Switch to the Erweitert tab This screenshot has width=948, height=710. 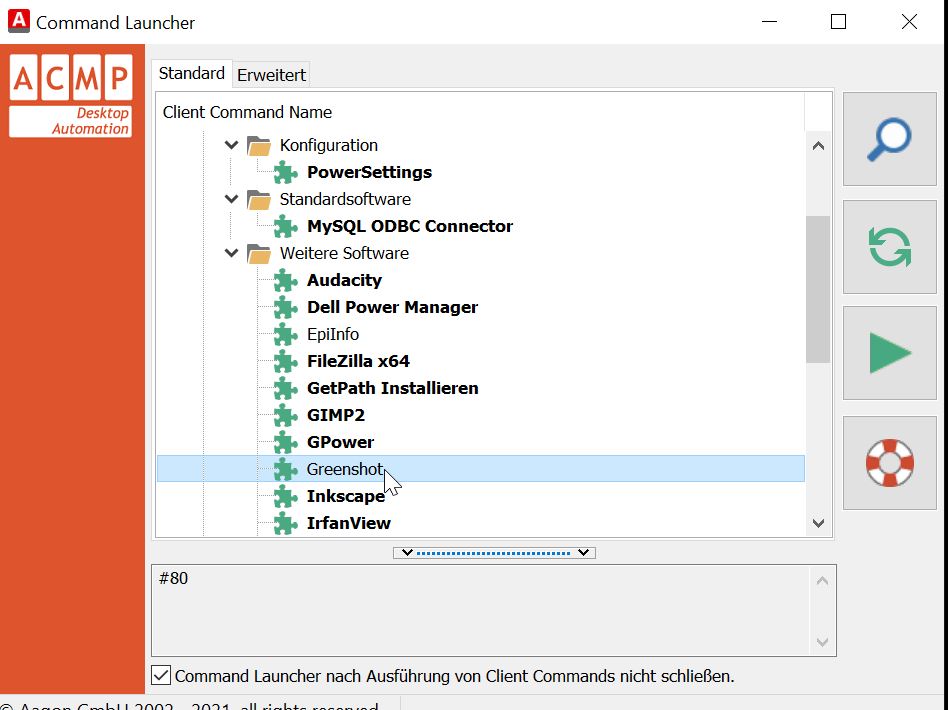point(271,75)
